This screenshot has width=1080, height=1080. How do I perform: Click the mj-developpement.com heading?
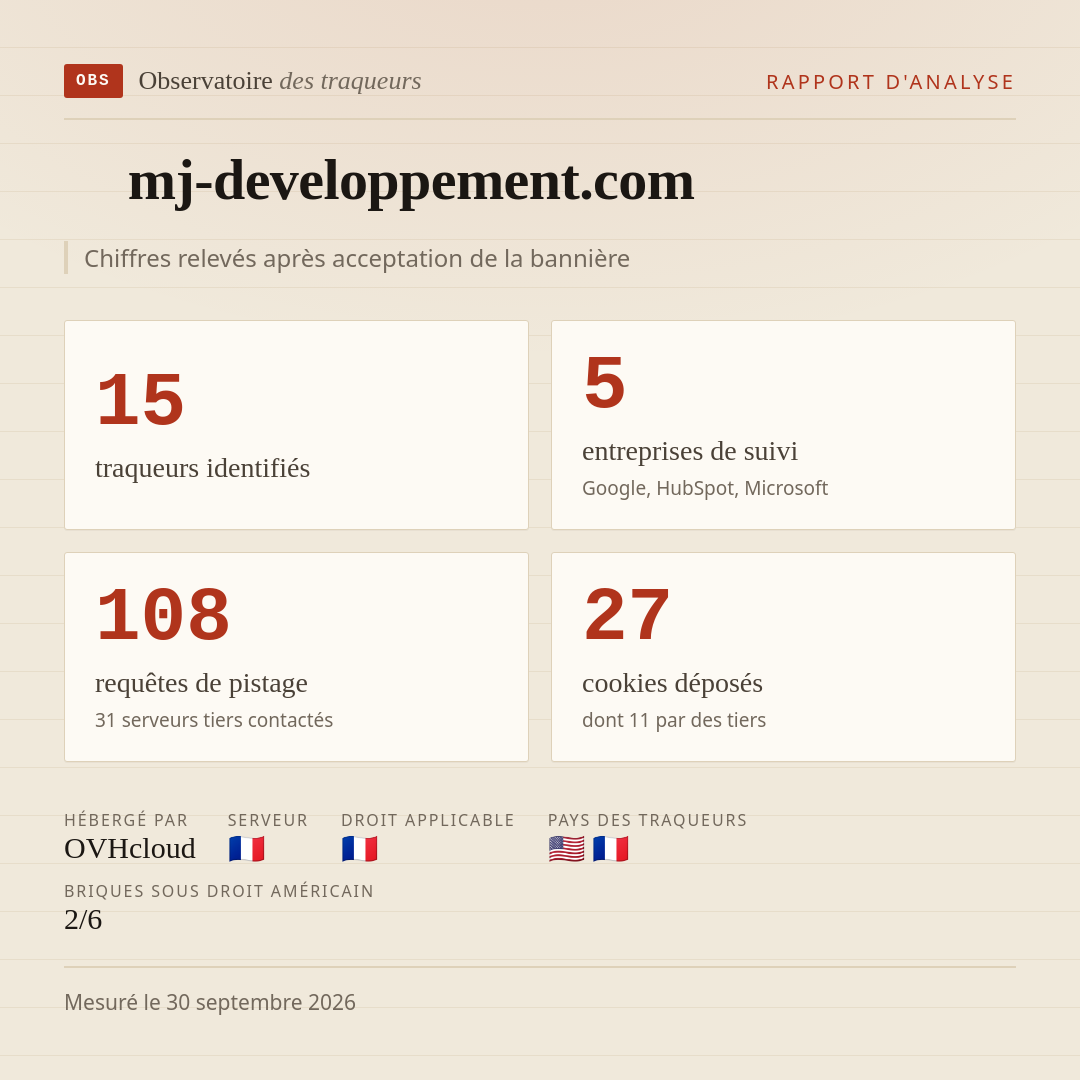point(411,181)
